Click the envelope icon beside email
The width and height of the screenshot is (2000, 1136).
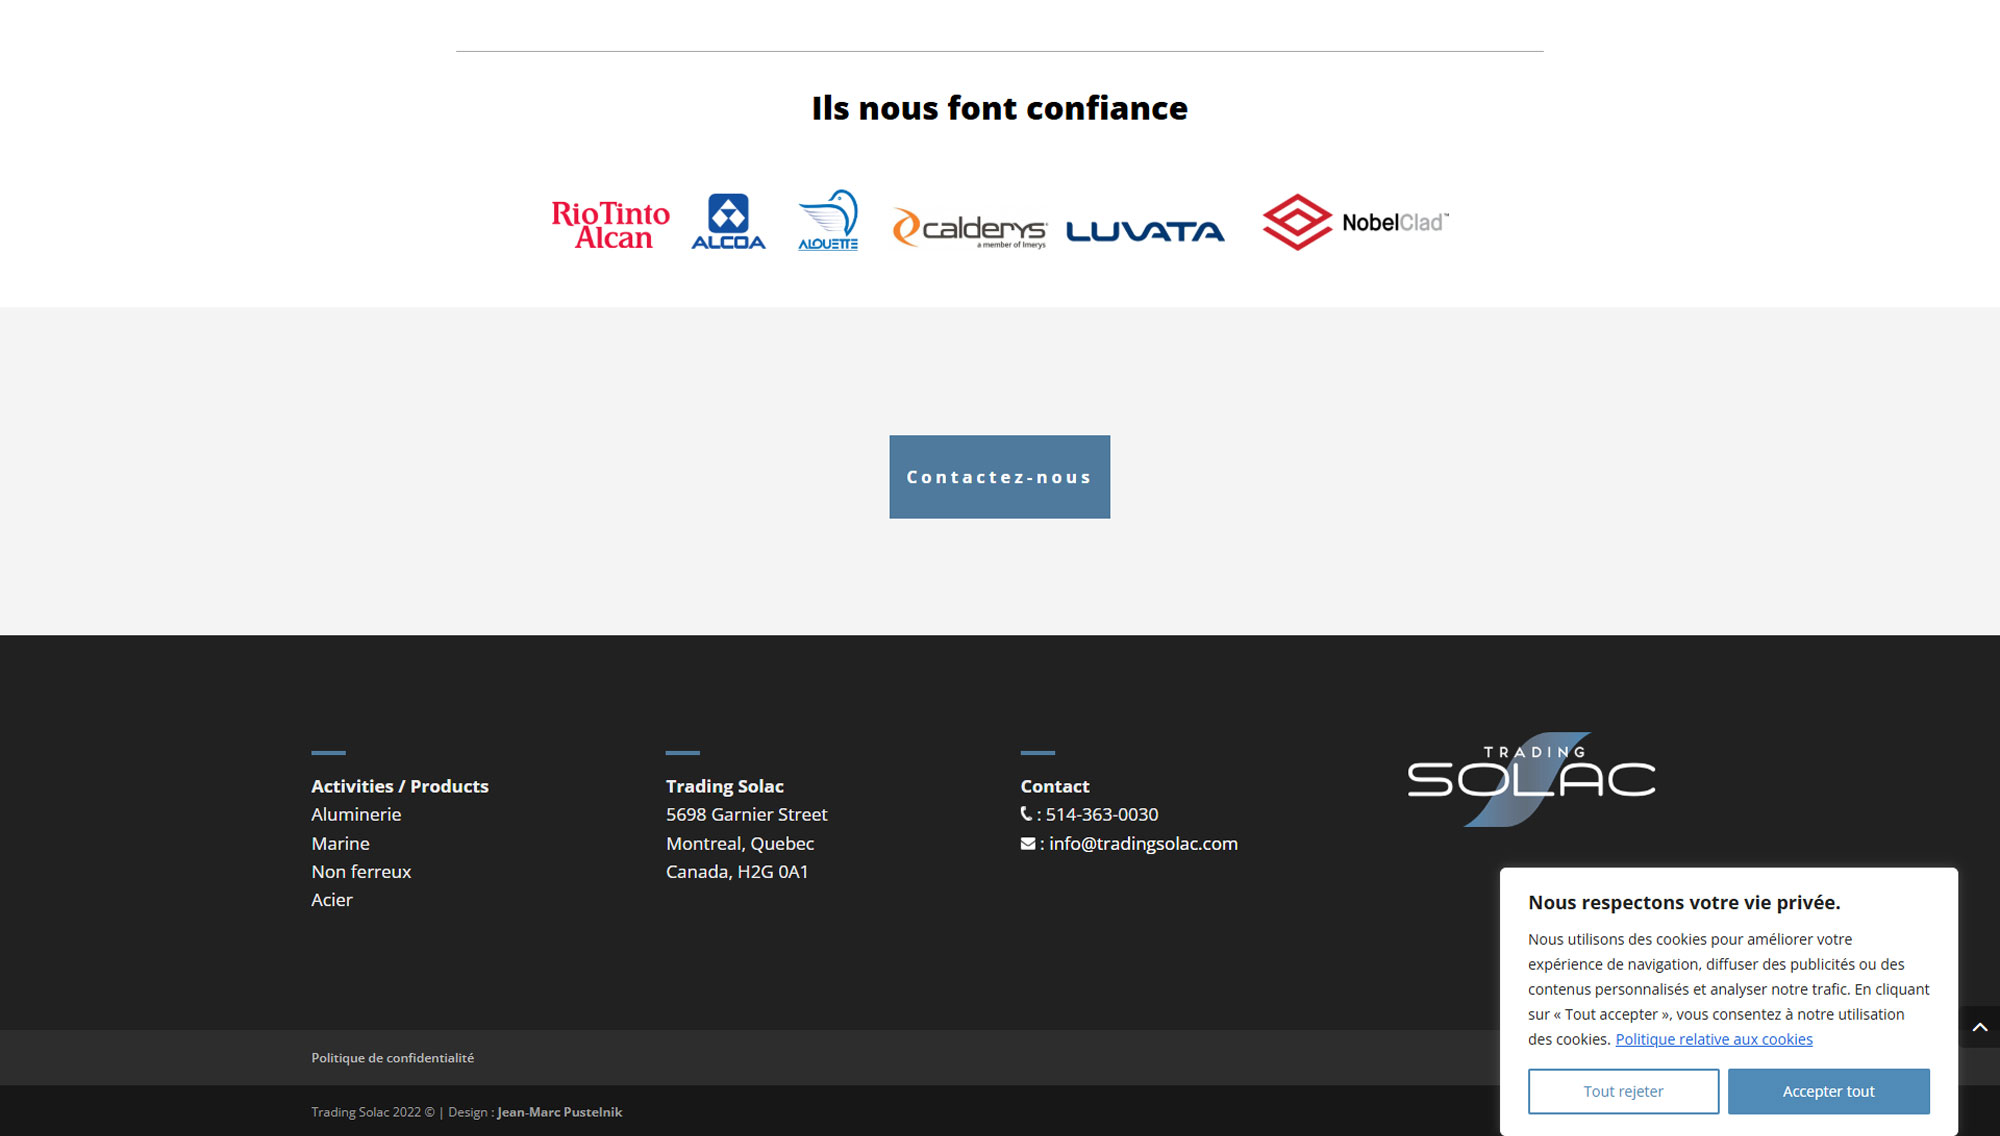click(1028, 843)
